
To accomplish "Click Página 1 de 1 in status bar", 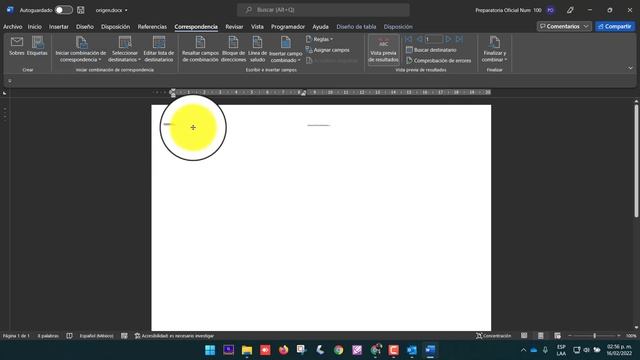I will (16, 336).
